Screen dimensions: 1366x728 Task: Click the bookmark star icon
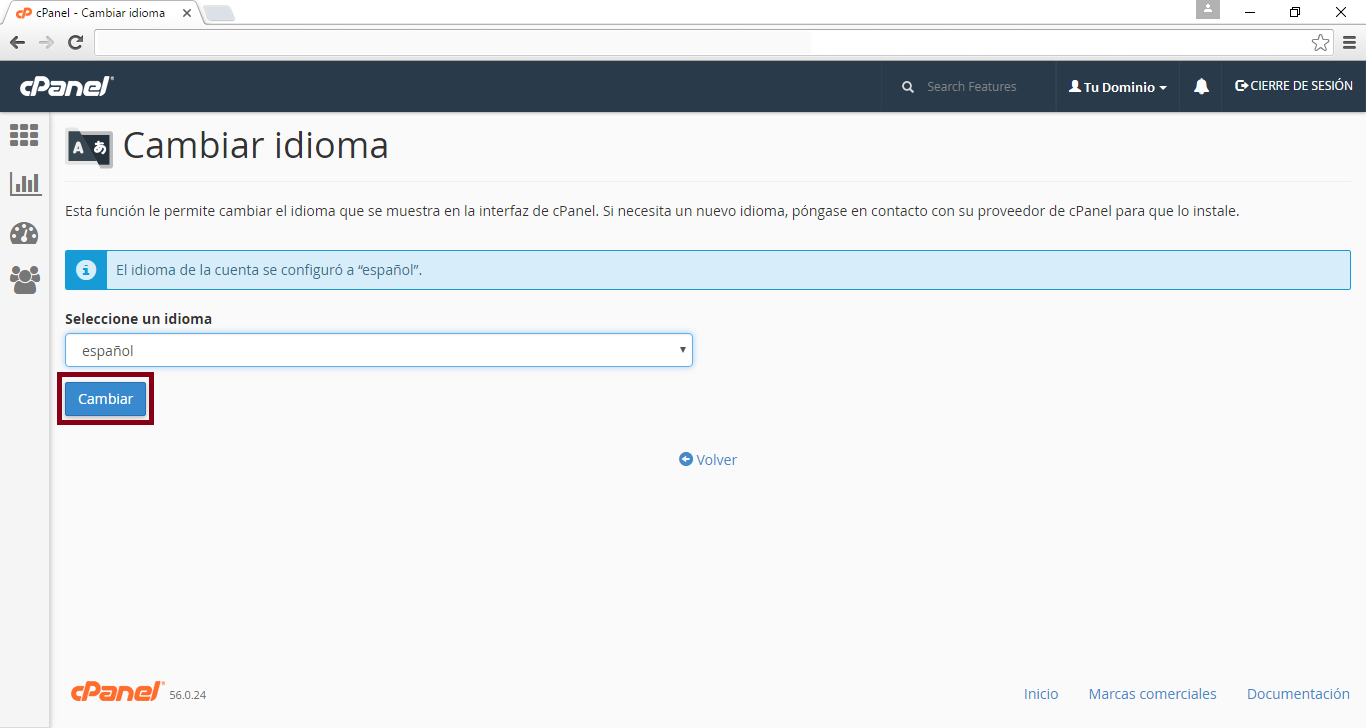pos(1320,42)
